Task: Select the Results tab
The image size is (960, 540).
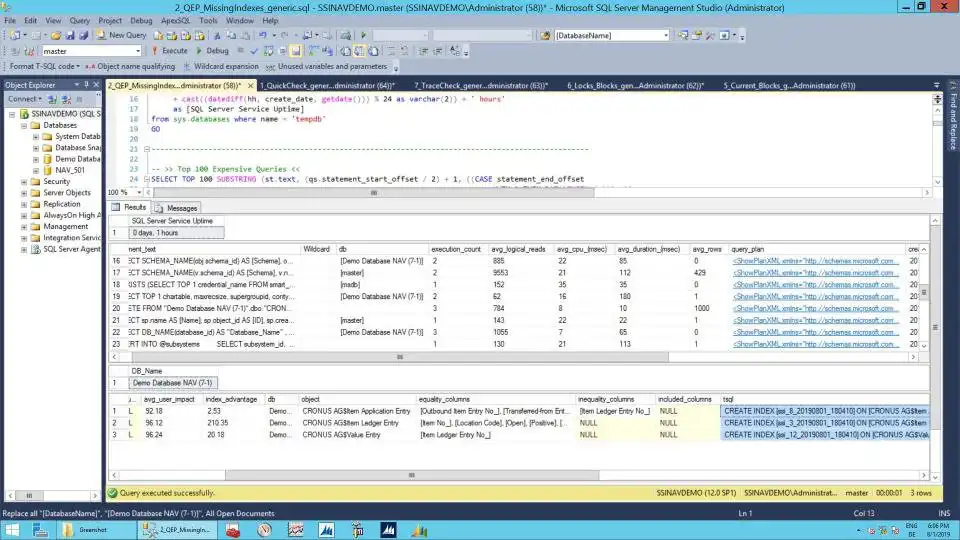Action: tap(129, 208)
